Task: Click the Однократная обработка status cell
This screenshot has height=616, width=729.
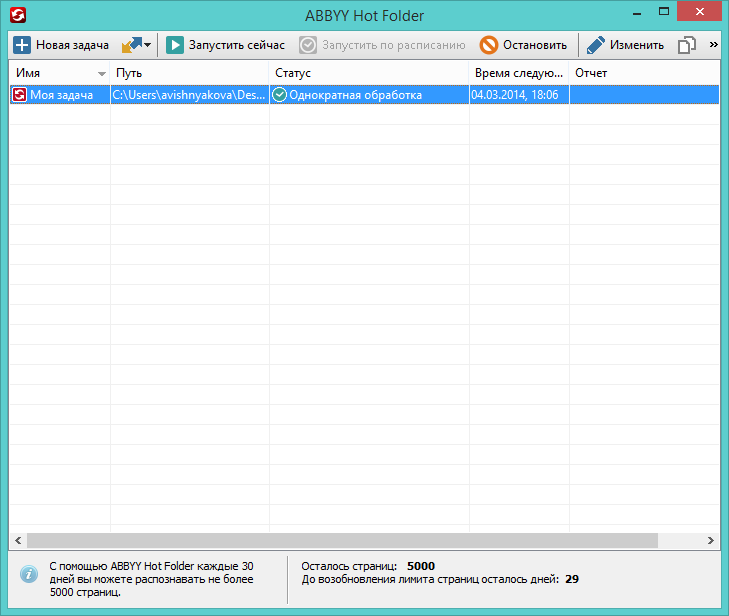Action: click(369, 95)
